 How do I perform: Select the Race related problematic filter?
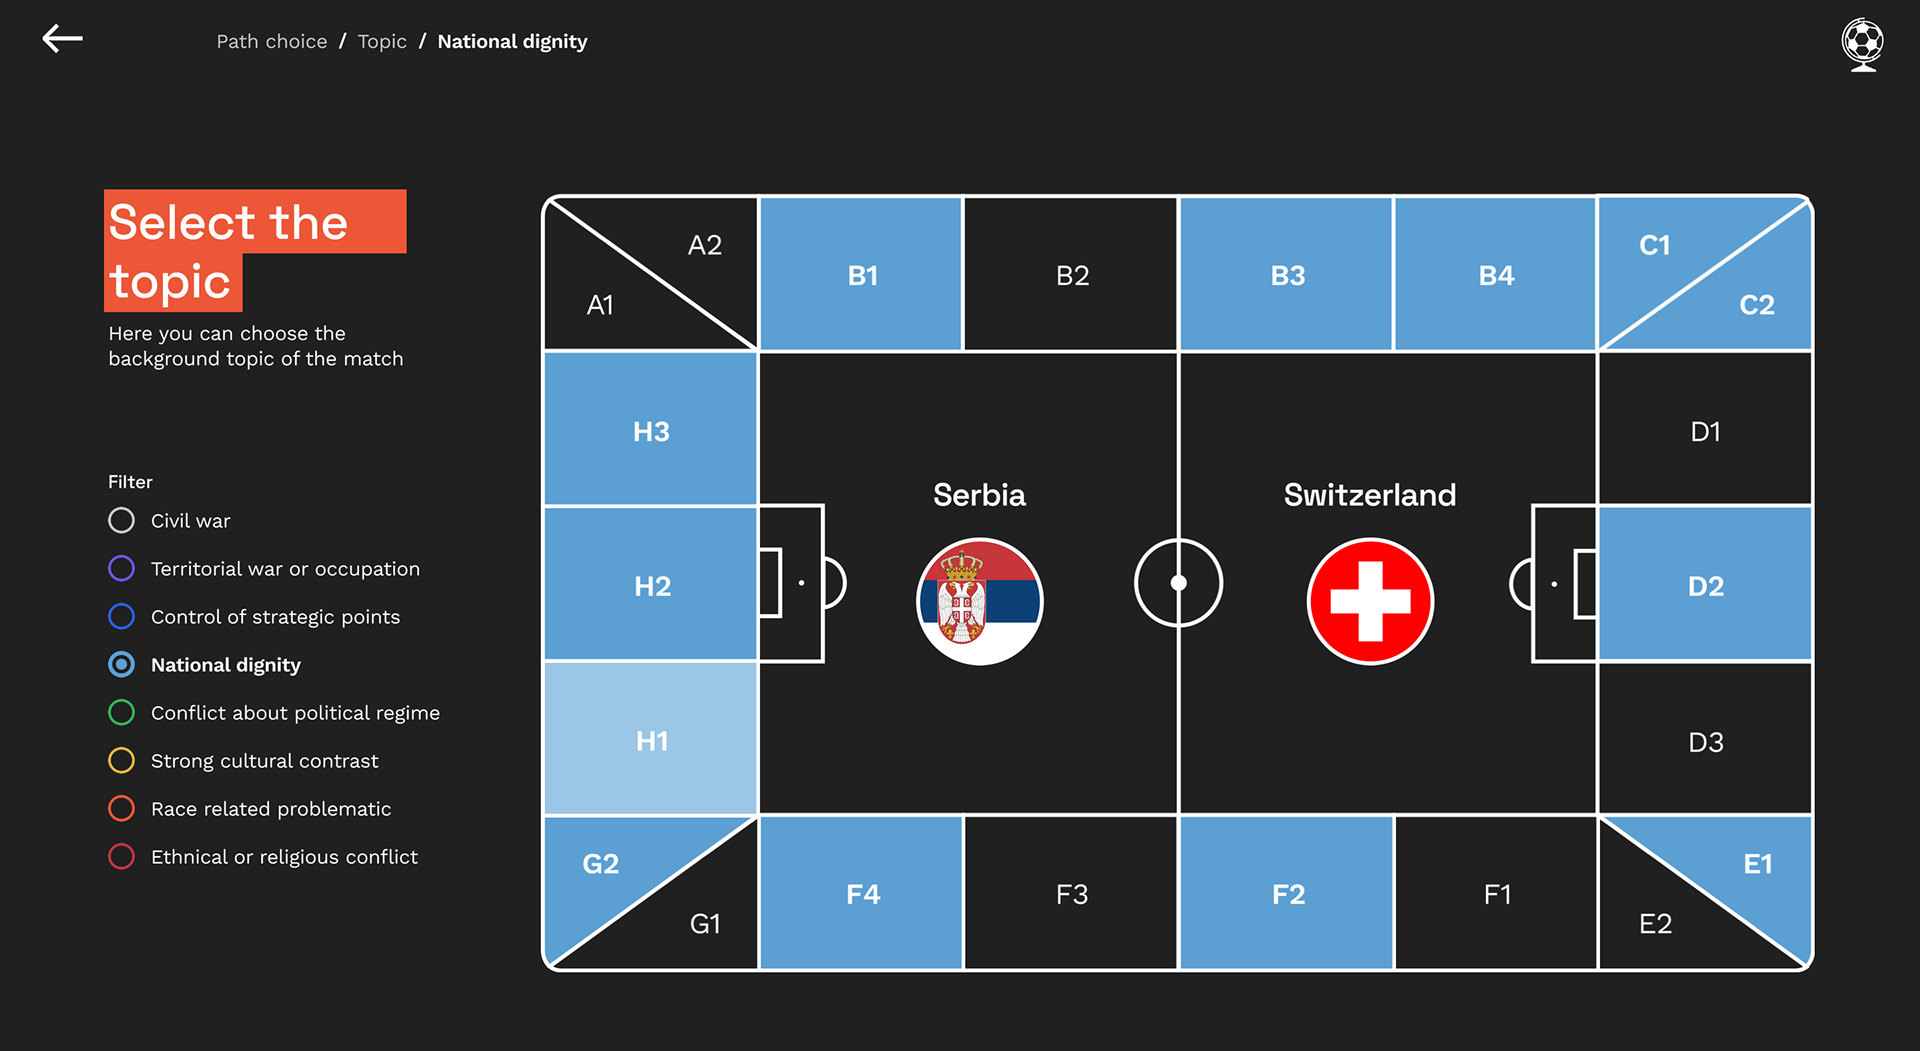click(x=249, y=809)
